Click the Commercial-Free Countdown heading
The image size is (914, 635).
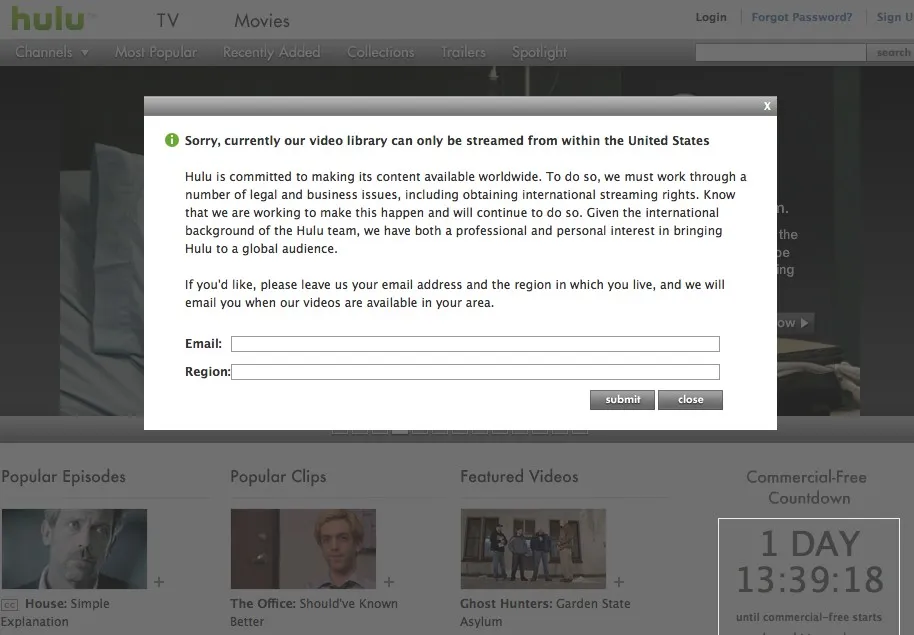[808, 487]
